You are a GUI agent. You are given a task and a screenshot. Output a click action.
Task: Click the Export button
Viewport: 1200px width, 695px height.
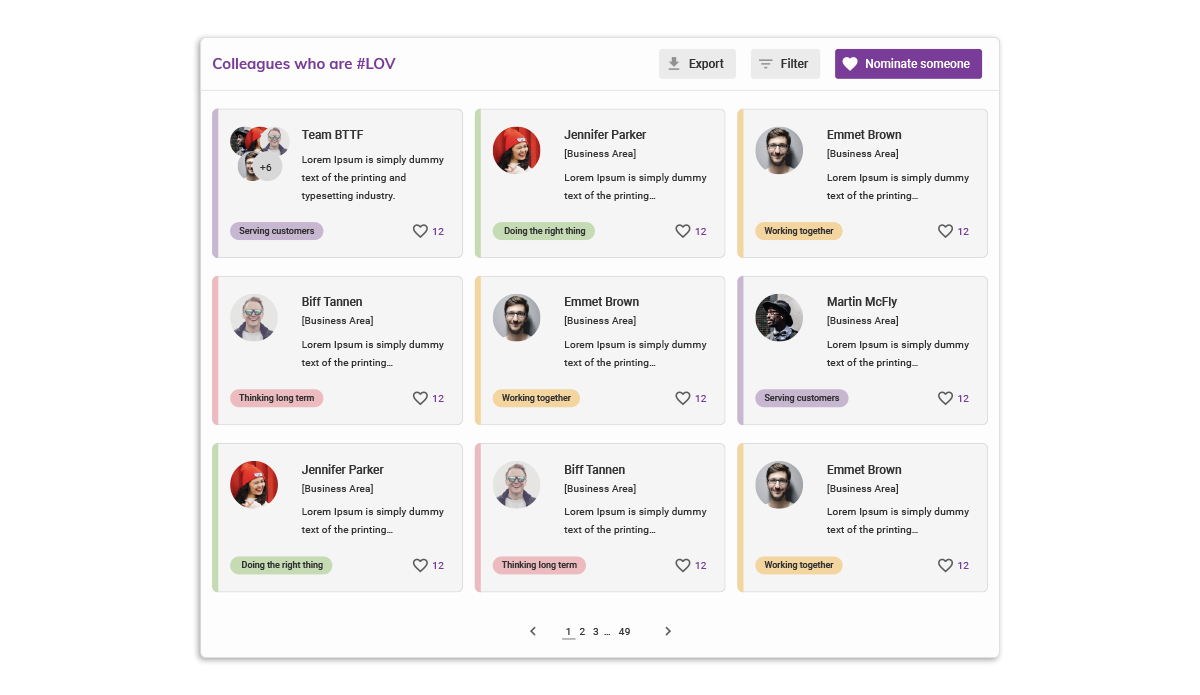tap(697, 64)
